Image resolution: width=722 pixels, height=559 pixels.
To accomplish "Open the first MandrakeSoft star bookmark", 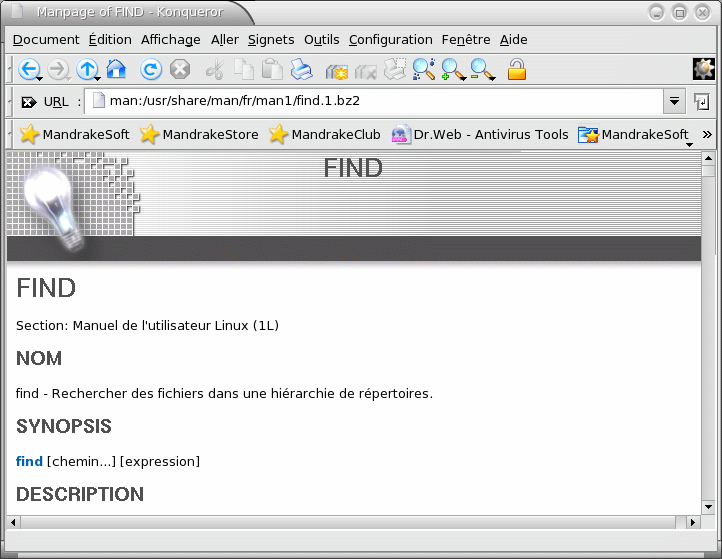I will pyautogui.click(x=75, y=134).
